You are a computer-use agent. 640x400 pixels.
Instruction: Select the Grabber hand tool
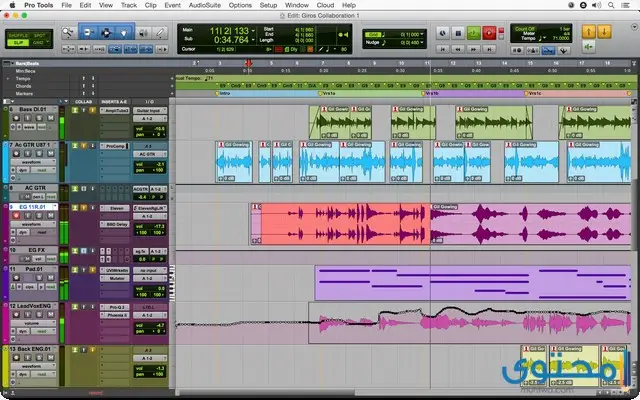point(124,33)
